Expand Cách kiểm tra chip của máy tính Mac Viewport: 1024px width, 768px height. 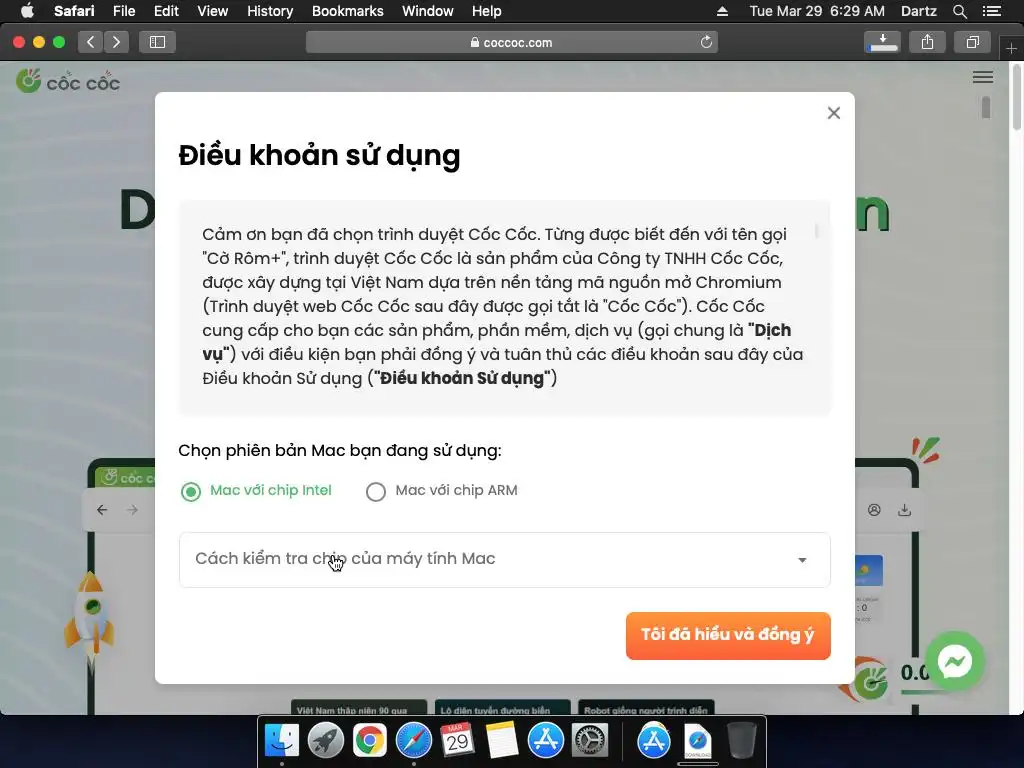pyautogui.click(x=504, y=560)
